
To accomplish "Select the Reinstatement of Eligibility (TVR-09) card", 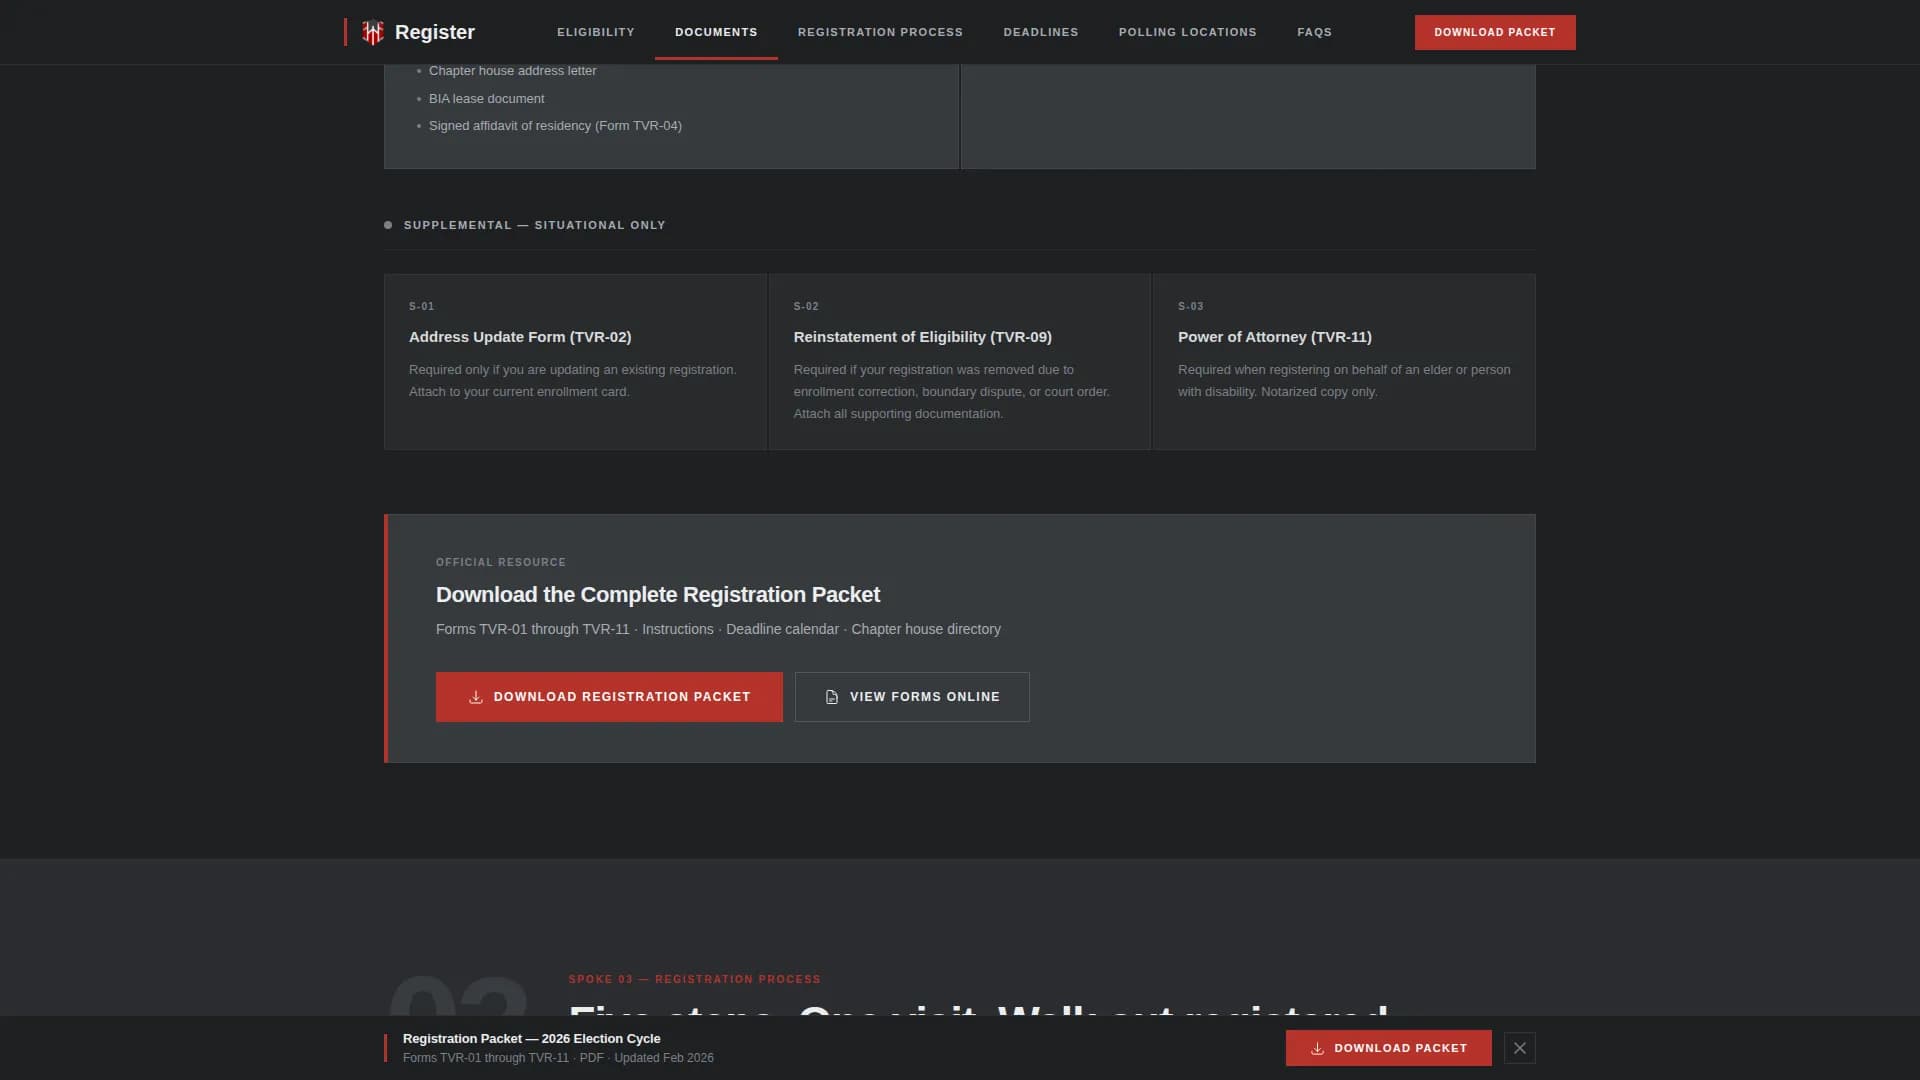I will point(960,362).
